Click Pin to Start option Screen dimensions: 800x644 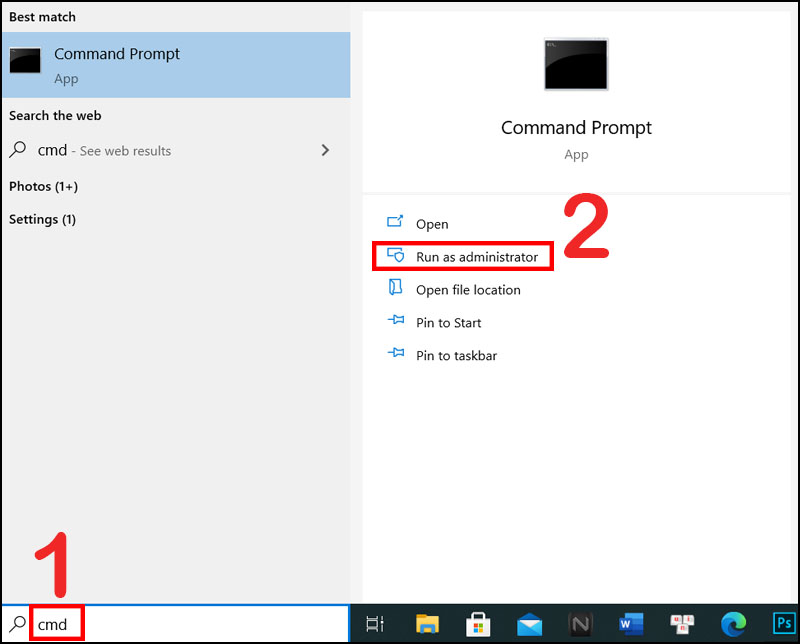point(448,323)
